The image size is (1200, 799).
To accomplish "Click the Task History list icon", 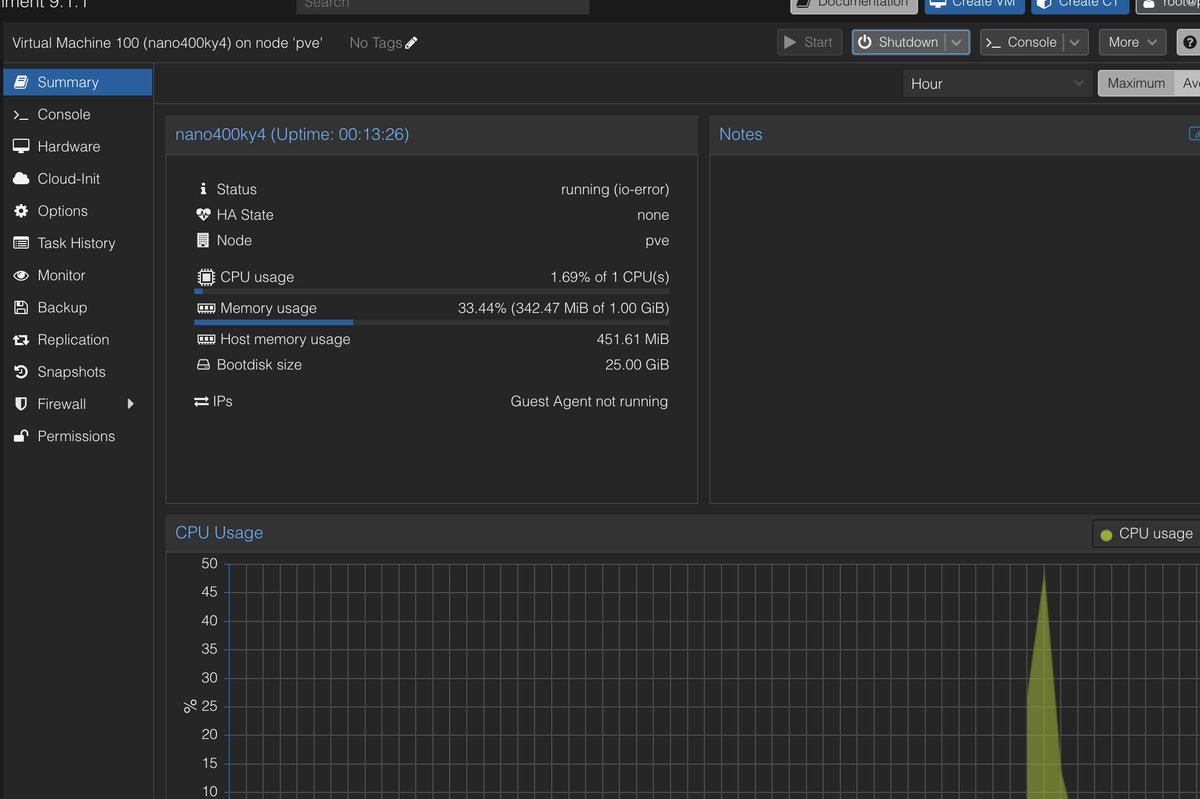I will (20, 243).
